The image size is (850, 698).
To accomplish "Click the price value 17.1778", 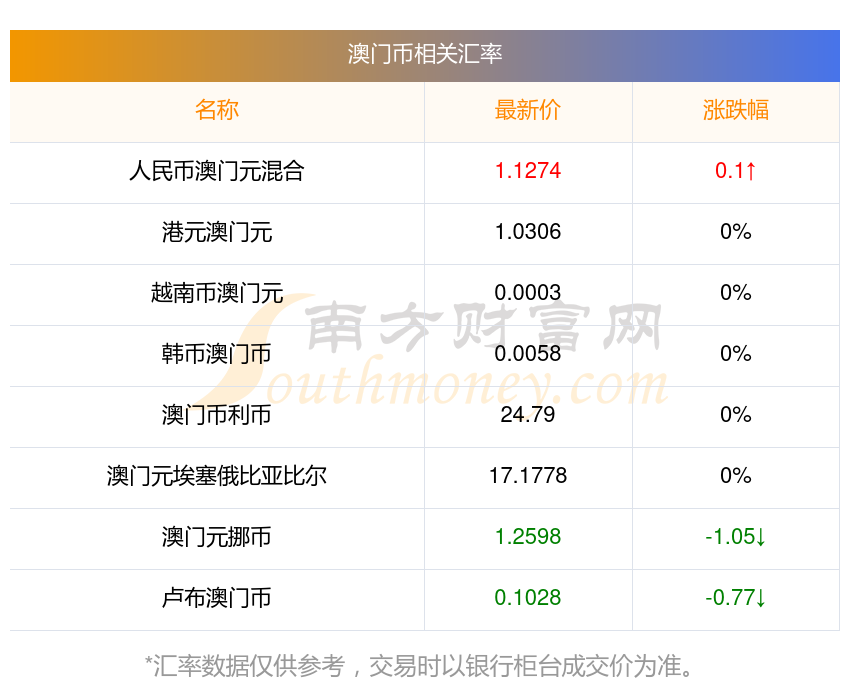I will 527,476.
